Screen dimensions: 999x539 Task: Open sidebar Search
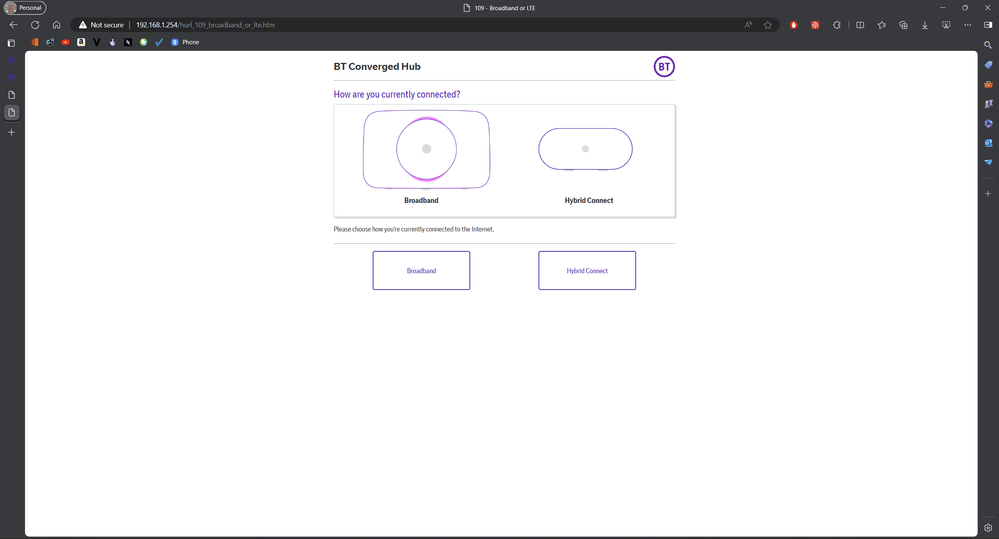tap(988, 45)
